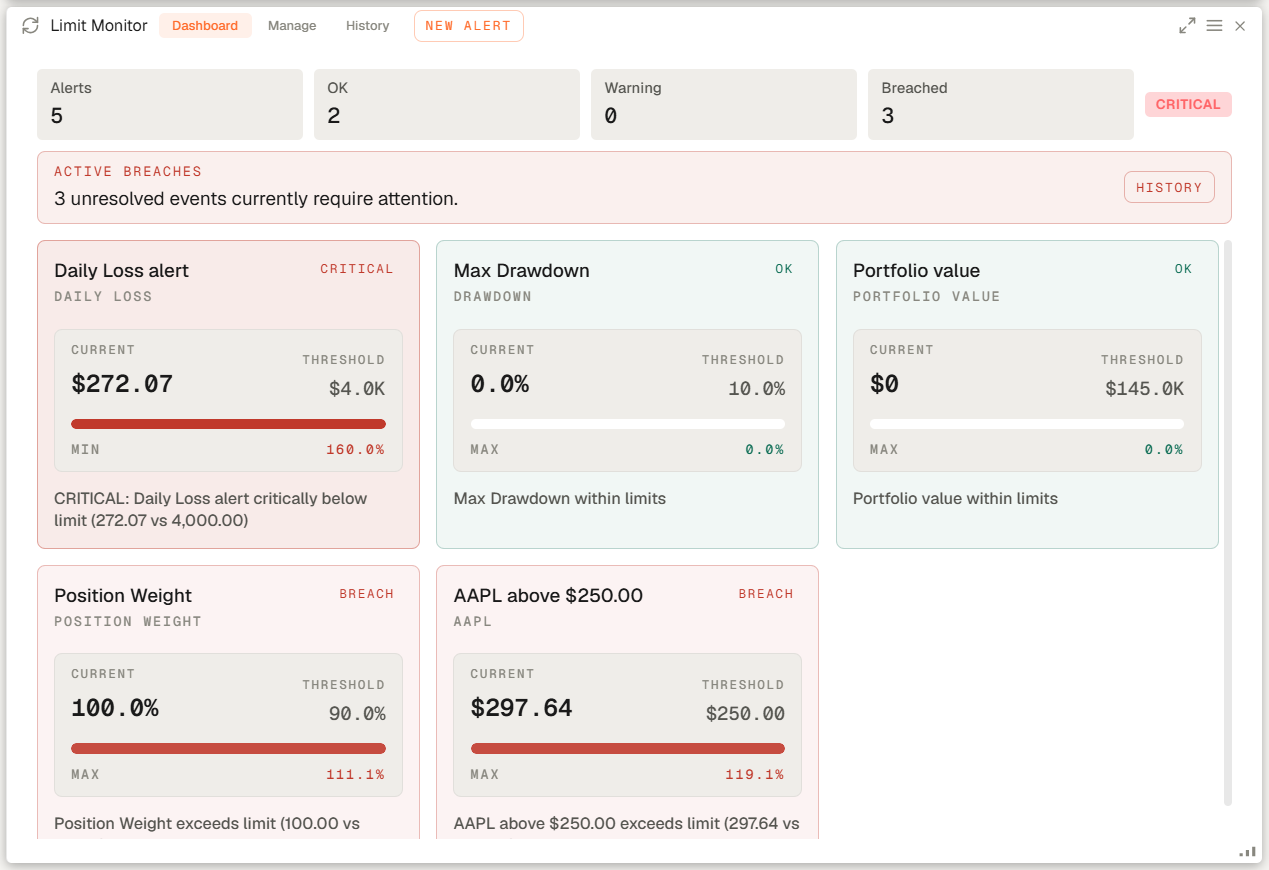
Task: Open the Portfolio value card title
Action: 916,271
